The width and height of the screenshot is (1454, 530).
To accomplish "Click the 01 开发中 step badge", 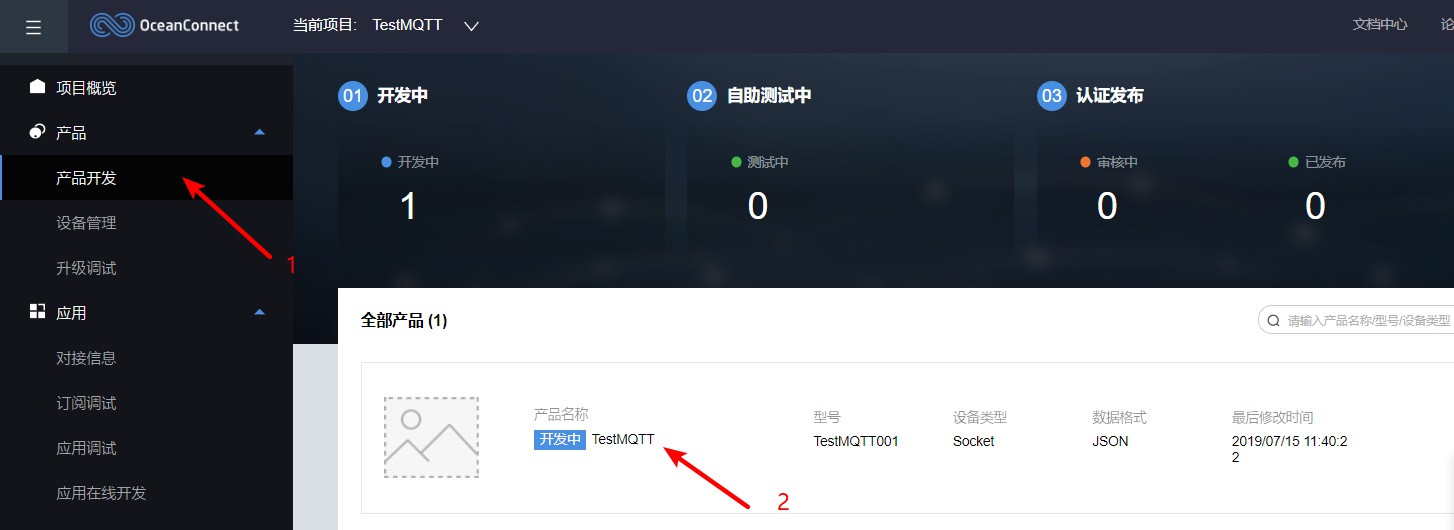I will (x=352, y=96).
